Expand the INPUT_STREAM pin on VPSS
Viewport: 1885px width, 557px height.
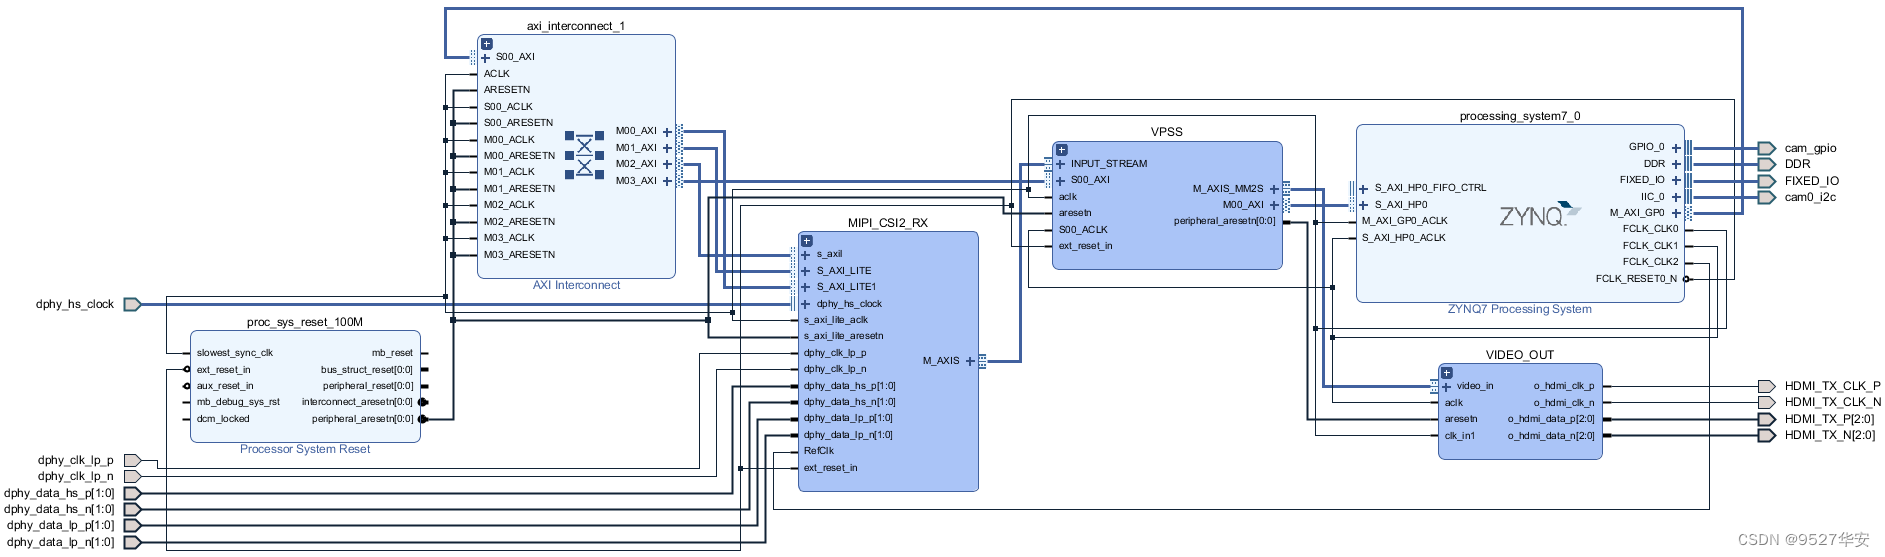(1061, 164)
